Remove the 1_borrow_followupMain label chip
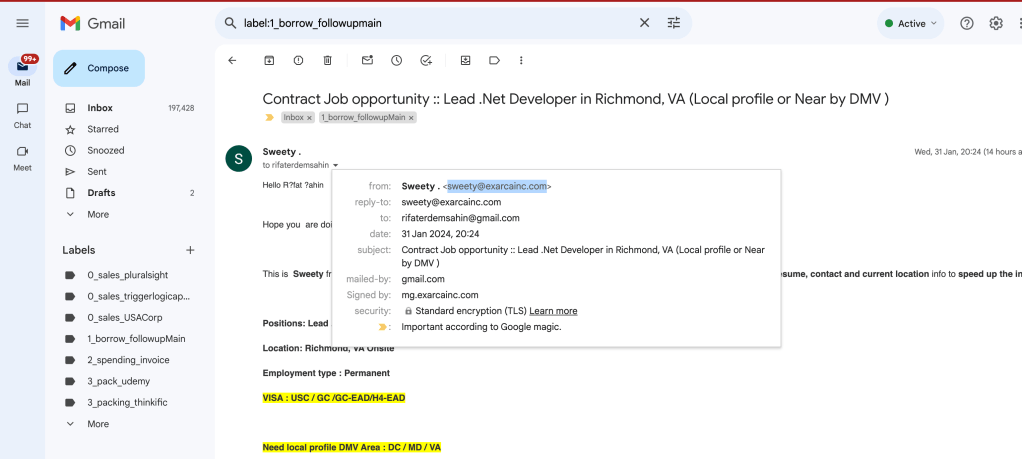Image resolution: width=1022 pixels, height=459 pixels. click(x=411, y=118)
